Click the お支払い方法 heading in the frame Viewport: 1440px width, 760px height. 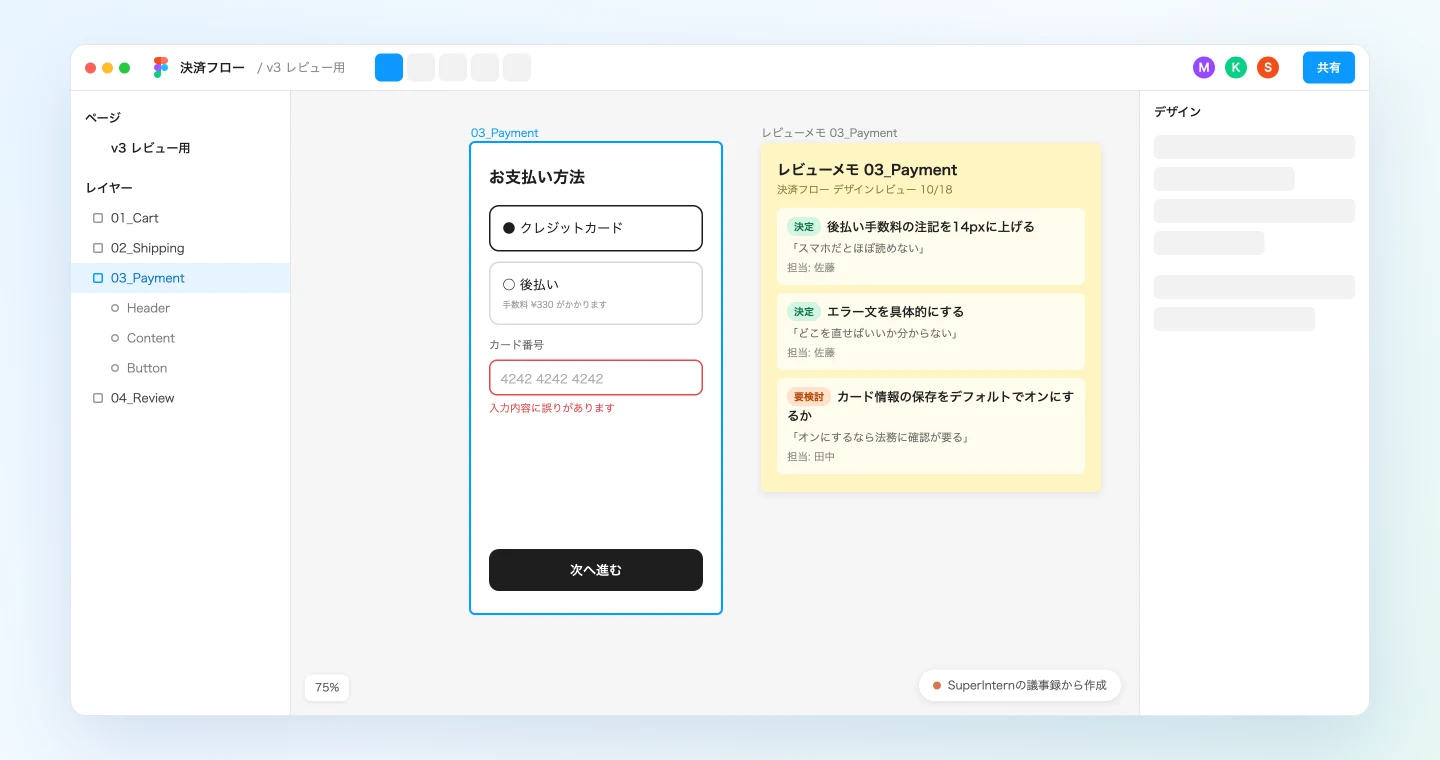click(537, 177)
